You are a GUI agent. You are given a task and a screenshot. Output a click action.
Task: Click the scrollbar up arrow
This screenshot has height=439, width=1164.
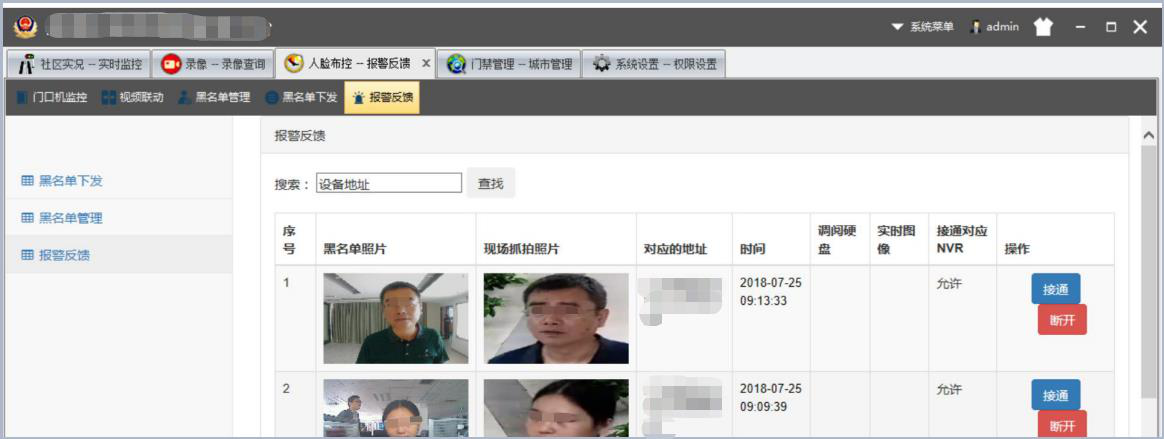1148,135
